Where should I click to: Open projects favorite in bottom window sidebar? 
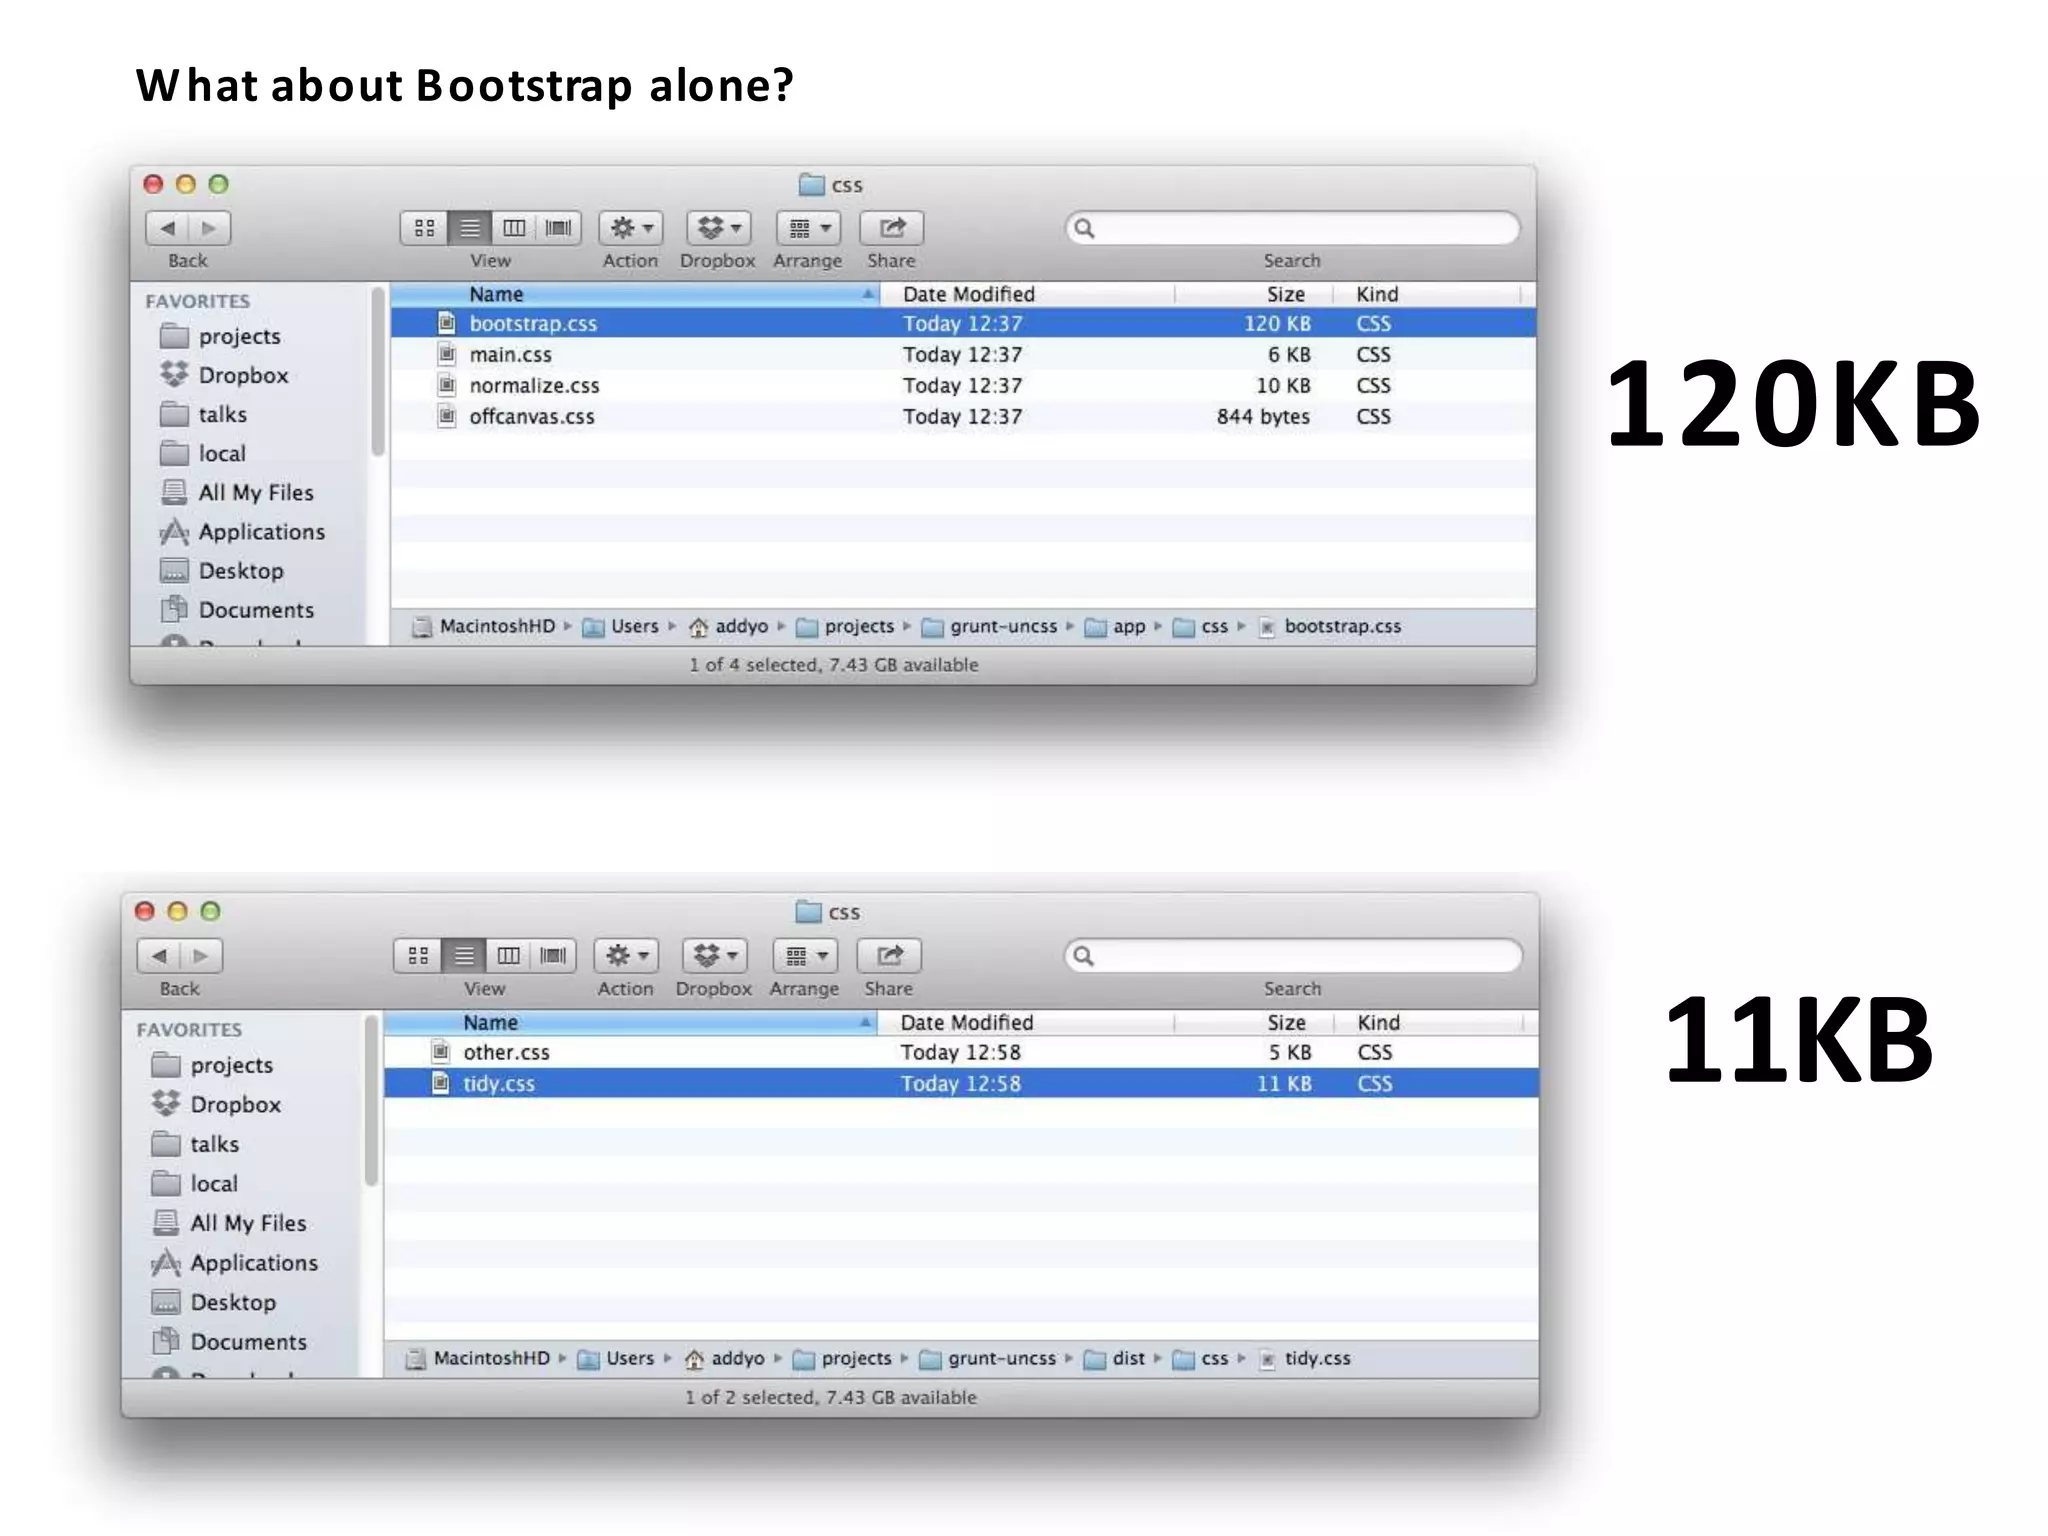pos(213,1065)
